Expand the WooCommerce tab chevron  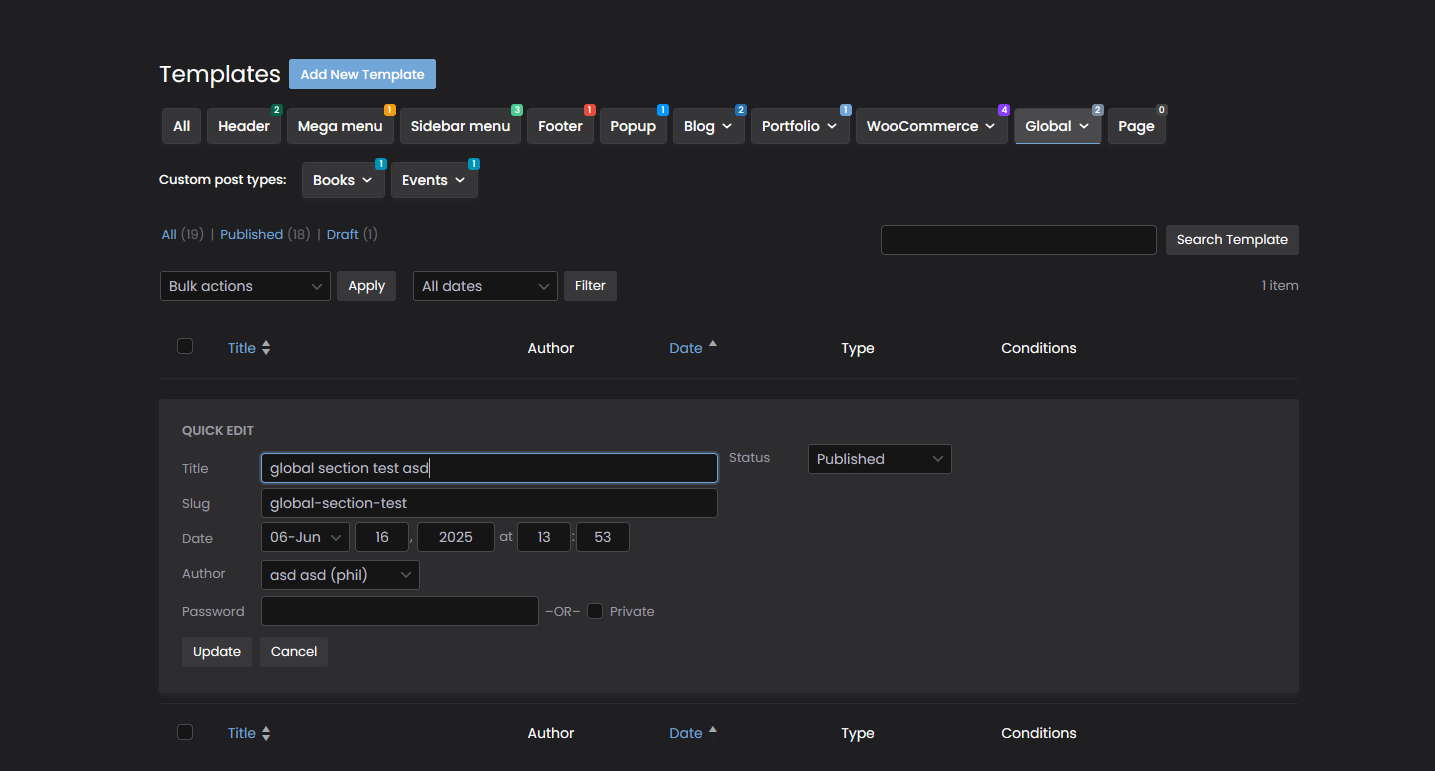tap(990, 126)
